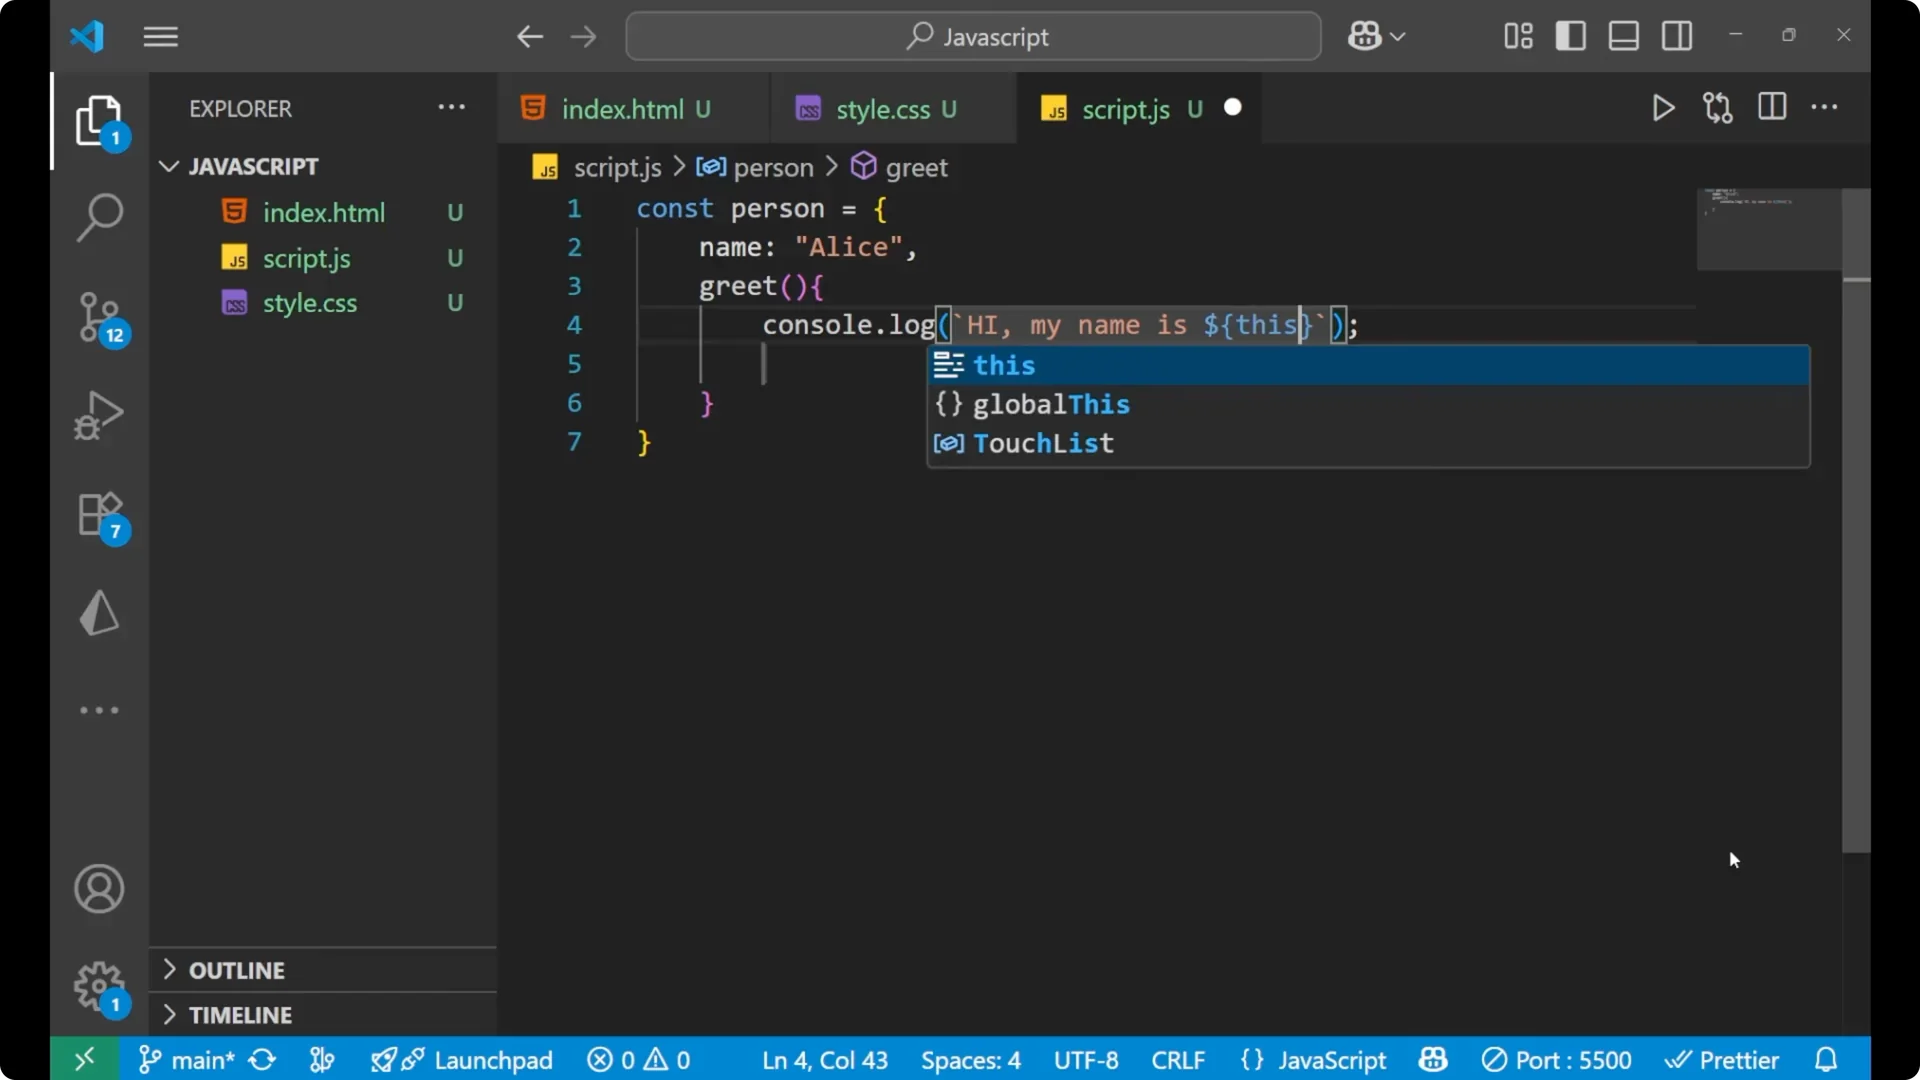Click the vertical editor scrollbar thumb

click(1856, 520)
